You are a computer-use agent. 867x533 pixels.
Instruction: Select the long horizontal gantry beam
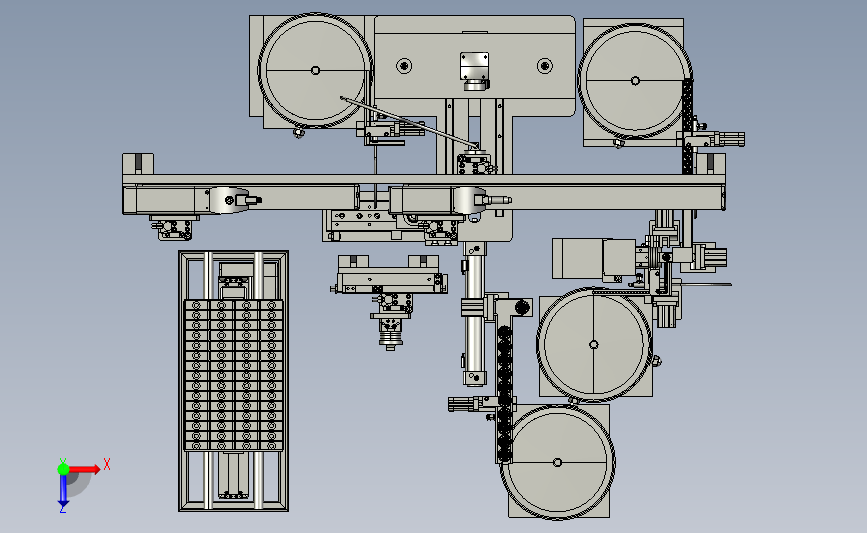pos(424,181)
